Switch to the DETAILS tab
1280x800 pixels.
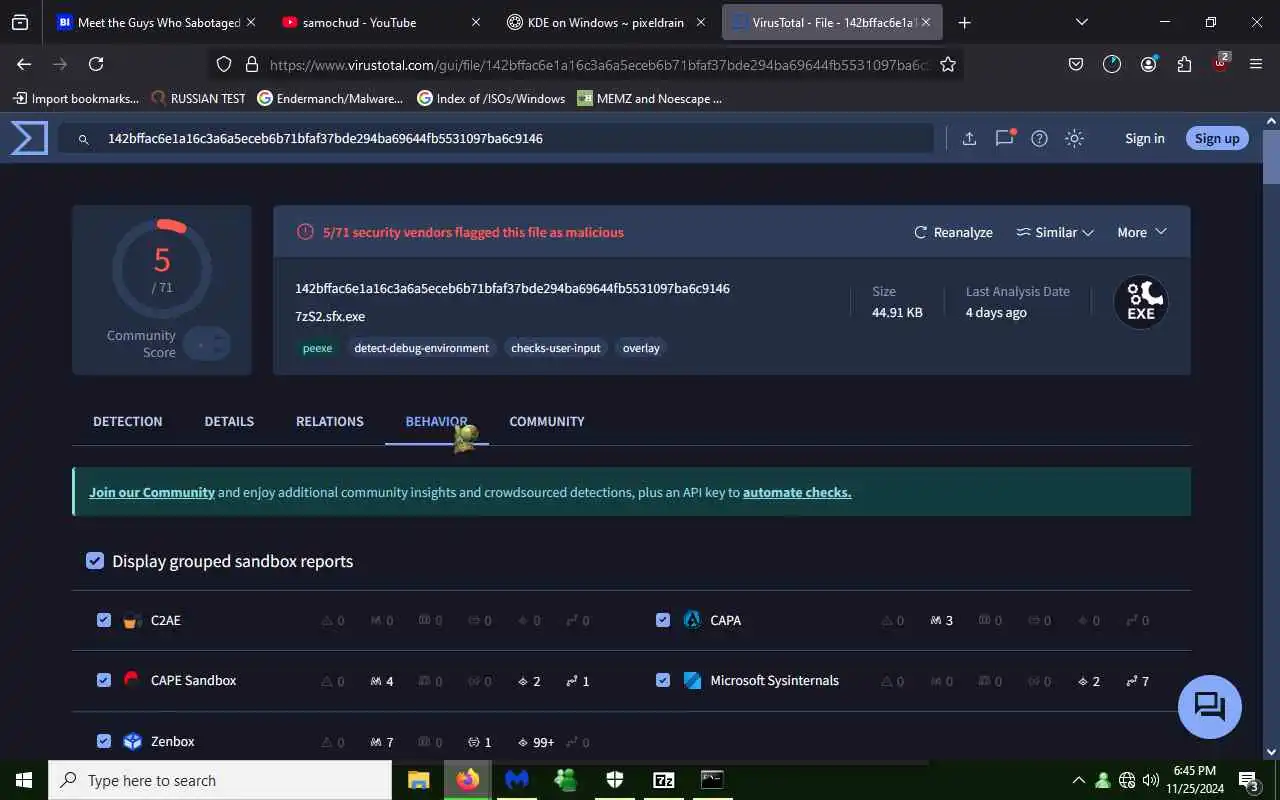pos(229,421)
